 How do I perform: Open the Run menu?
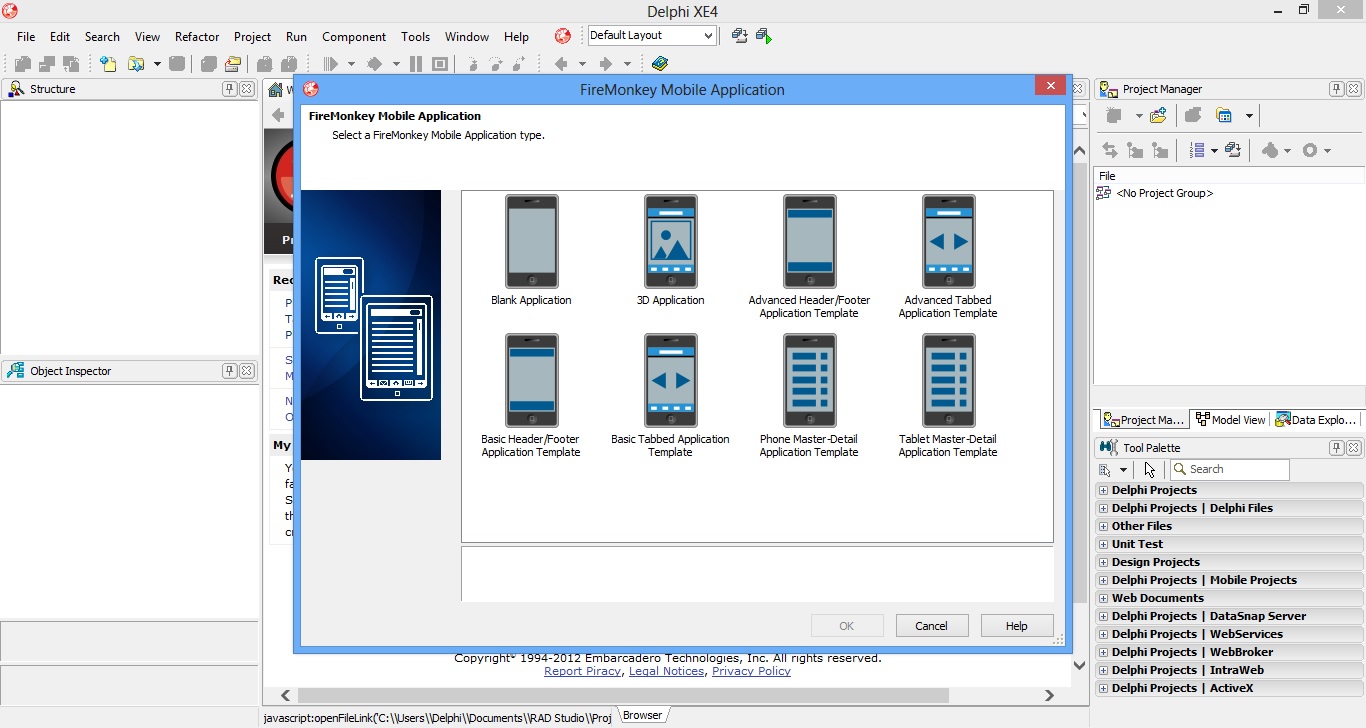pyautogui.click(x=296, y=37)
